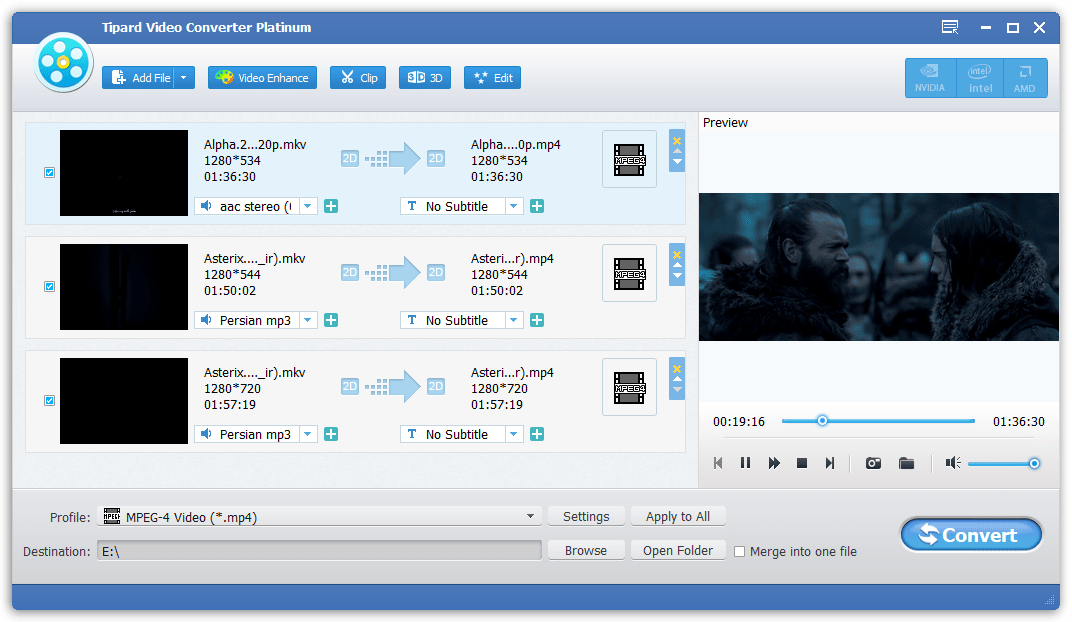Image resolution: width=1072 pixels, height=622 pixels.
Task: Move 1280*544 Asterix file down
Action: coord(677,276)
